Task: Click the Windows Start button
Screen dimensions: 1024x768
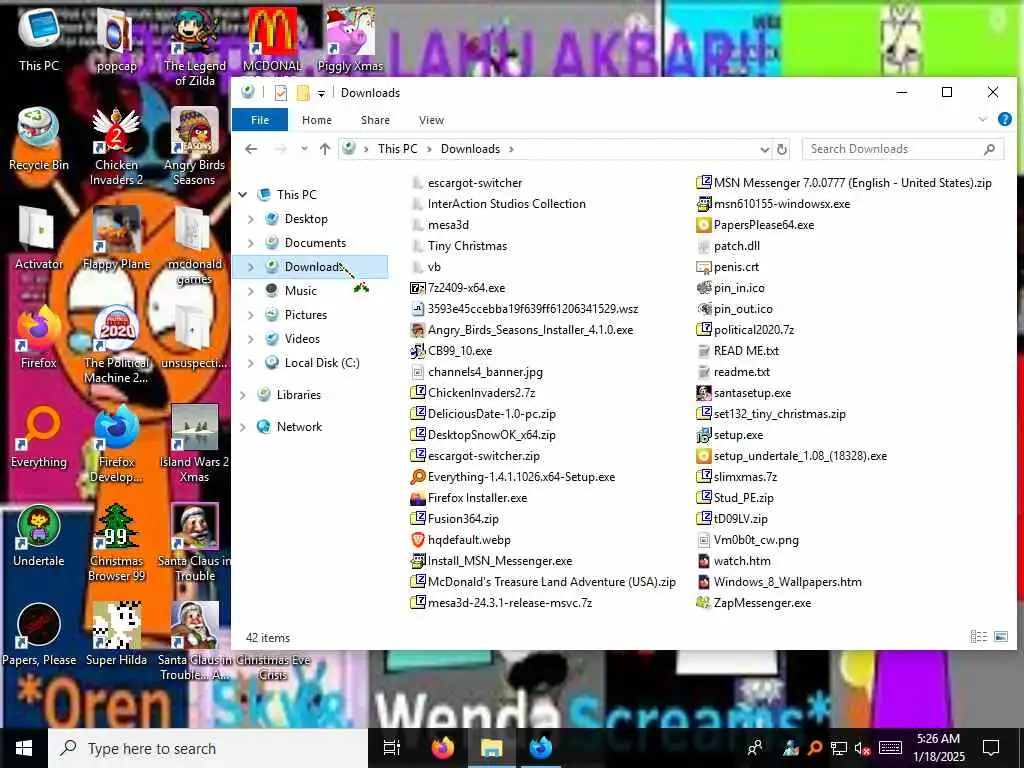Action: click(x=24, y=748)
